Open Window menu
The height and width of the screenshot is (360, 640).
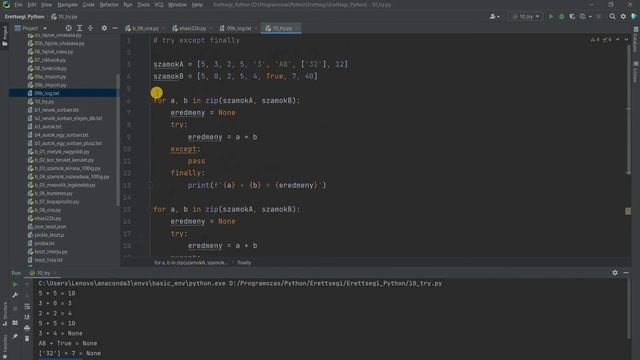click(x=177, y=5)
